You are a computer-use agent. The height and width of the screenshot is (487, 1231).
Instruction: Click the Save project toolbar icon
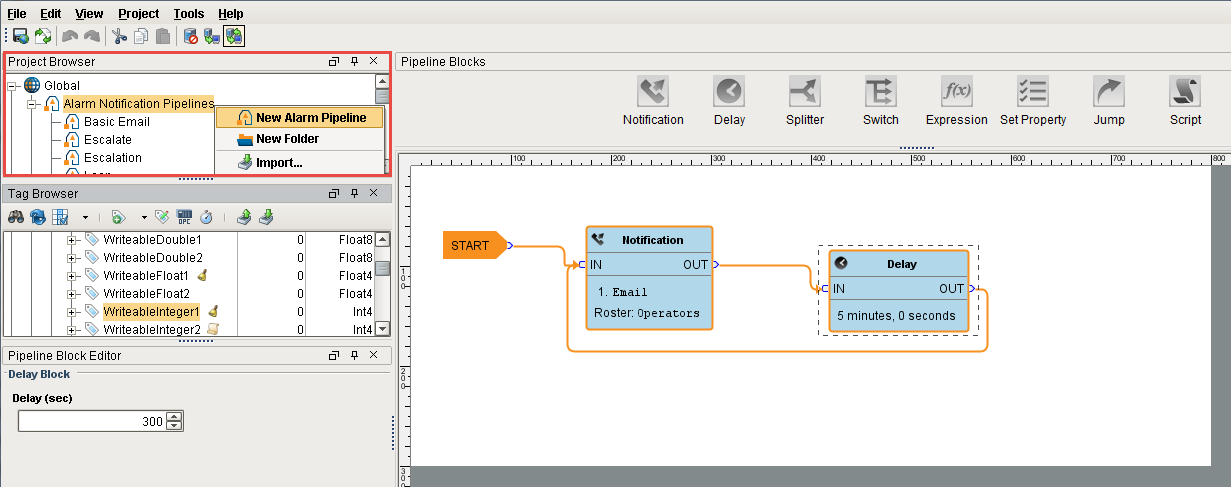20,36
